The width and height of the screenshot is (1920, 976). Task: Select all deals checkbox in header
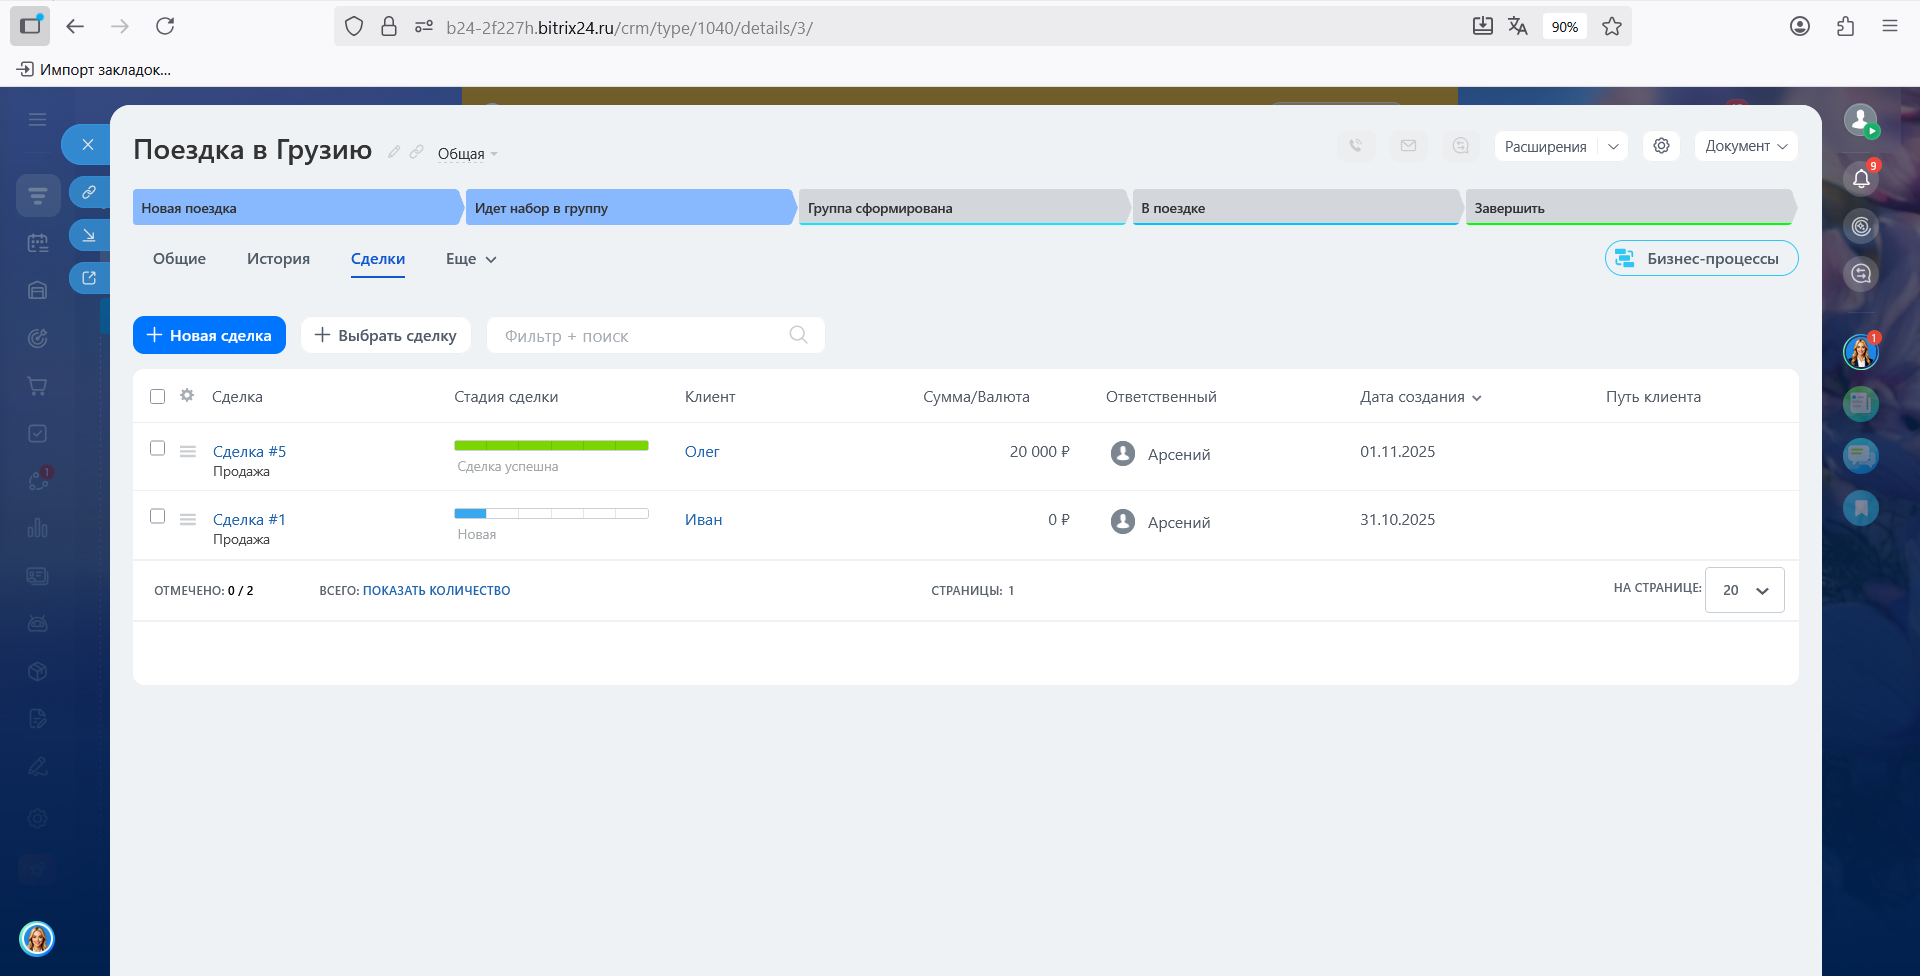(x=157, y=397)
